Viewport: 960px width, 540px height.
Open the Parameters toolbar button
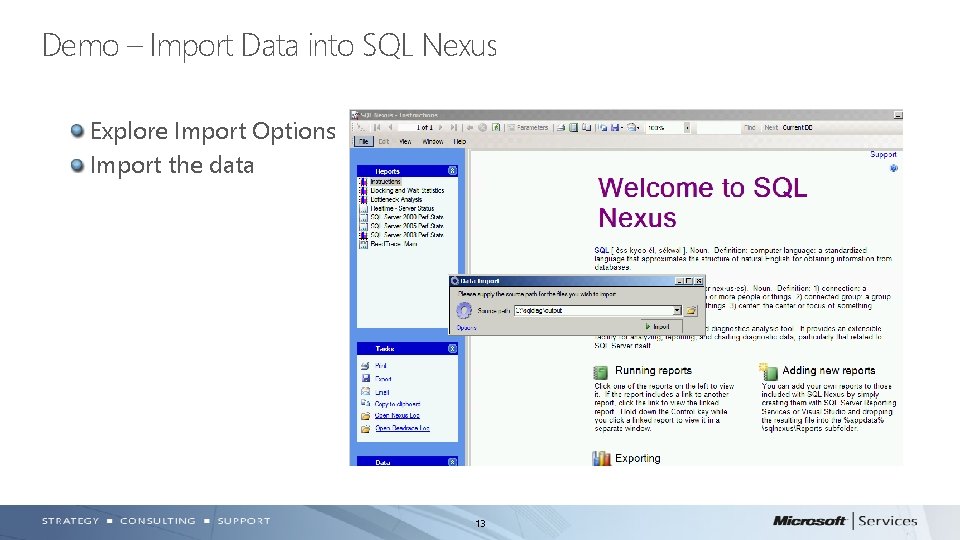pos(528,127)
